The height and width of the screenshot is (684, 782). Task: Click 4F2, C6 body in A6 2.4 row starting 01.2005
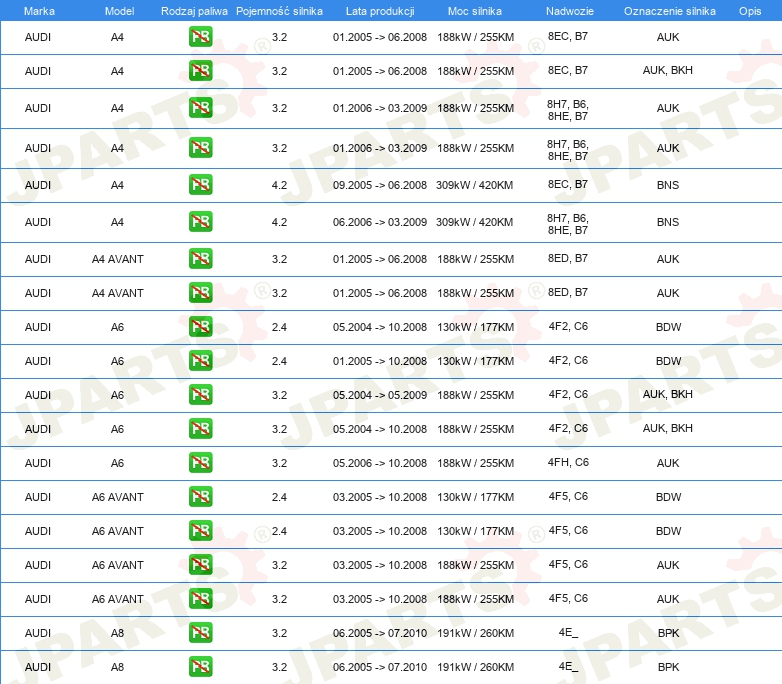[x=568, y=360]
